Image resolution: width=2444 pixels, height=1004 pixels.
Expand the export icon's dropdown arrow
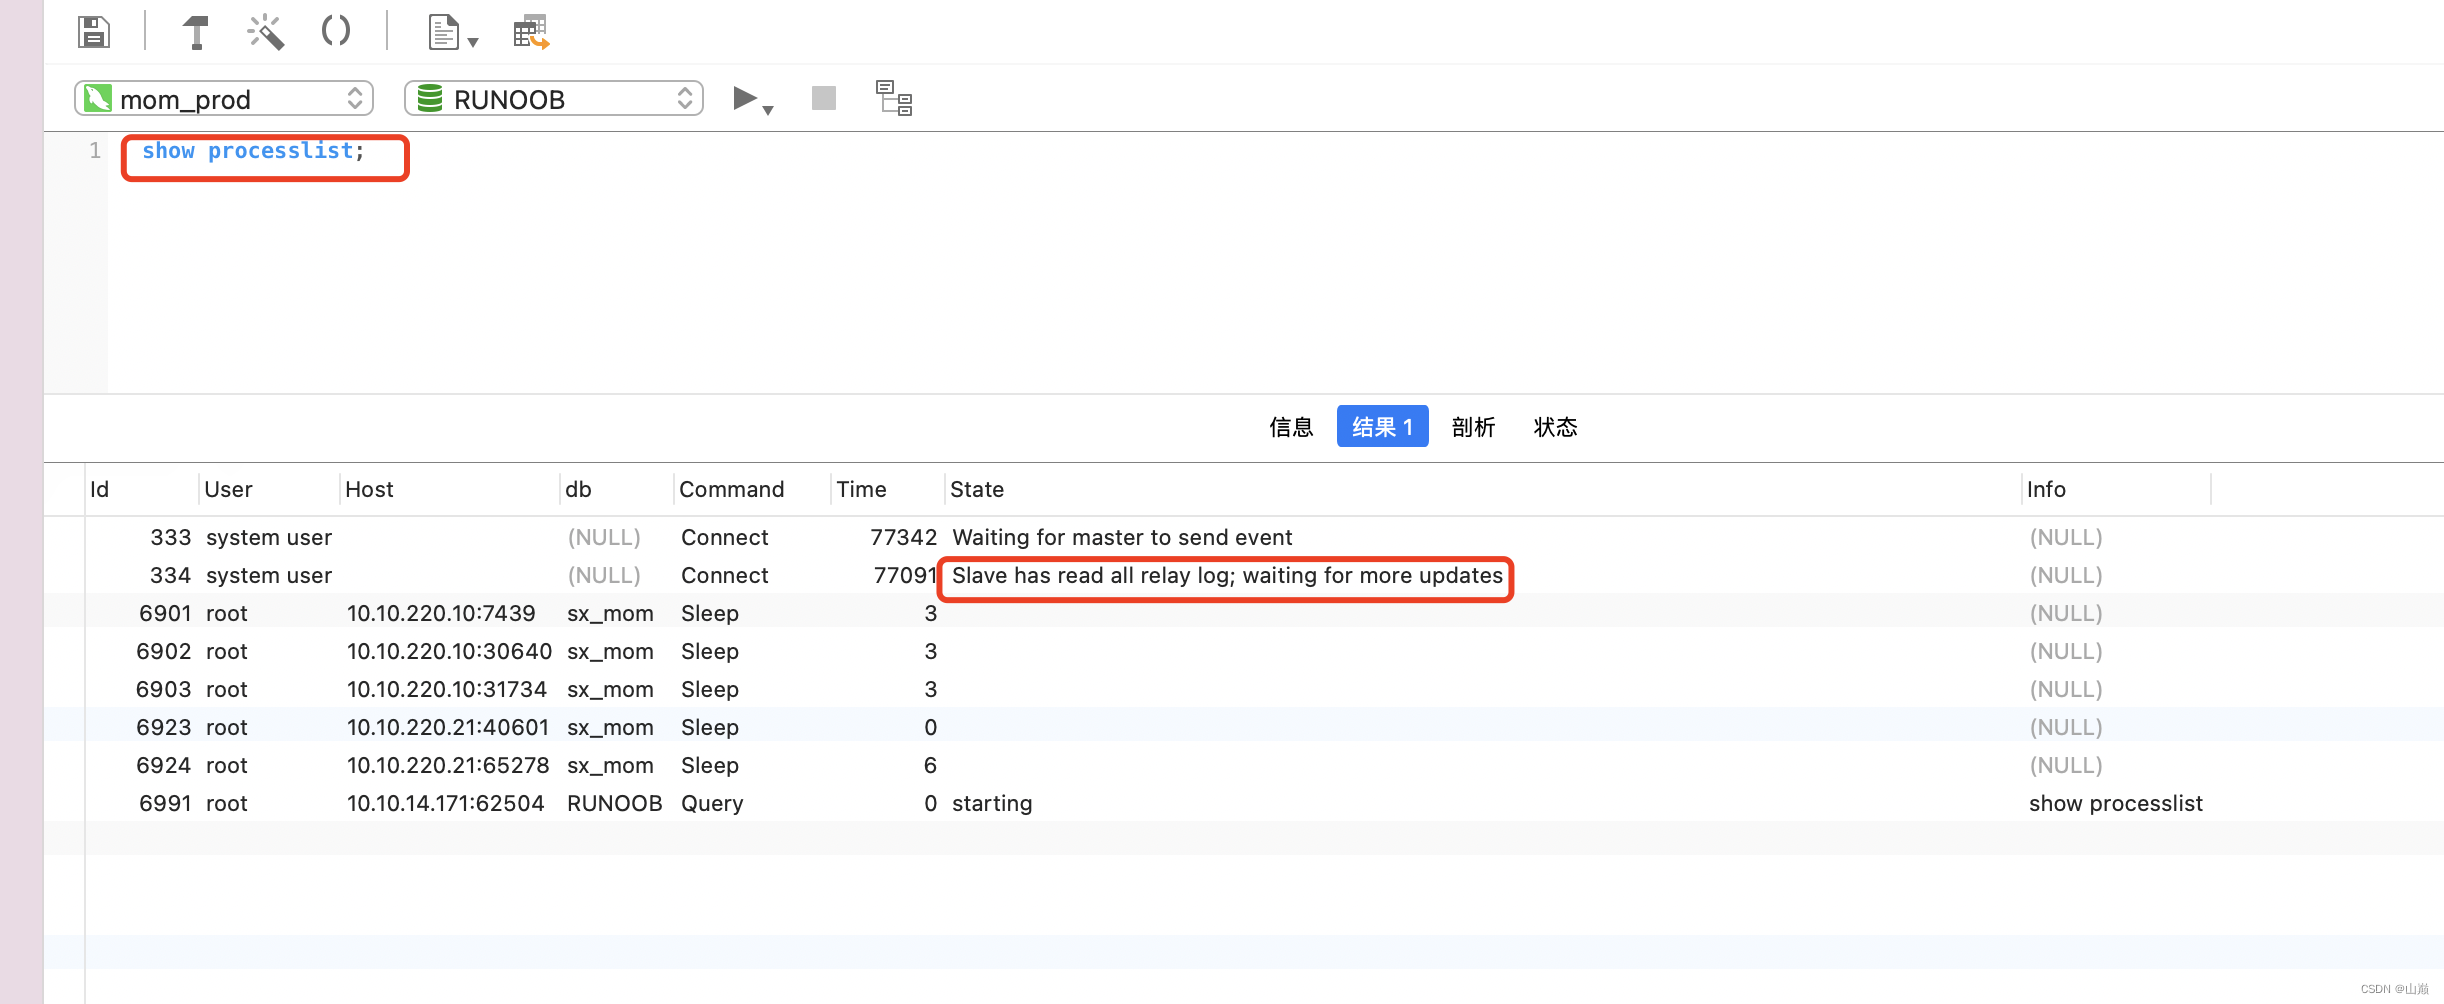474,43
